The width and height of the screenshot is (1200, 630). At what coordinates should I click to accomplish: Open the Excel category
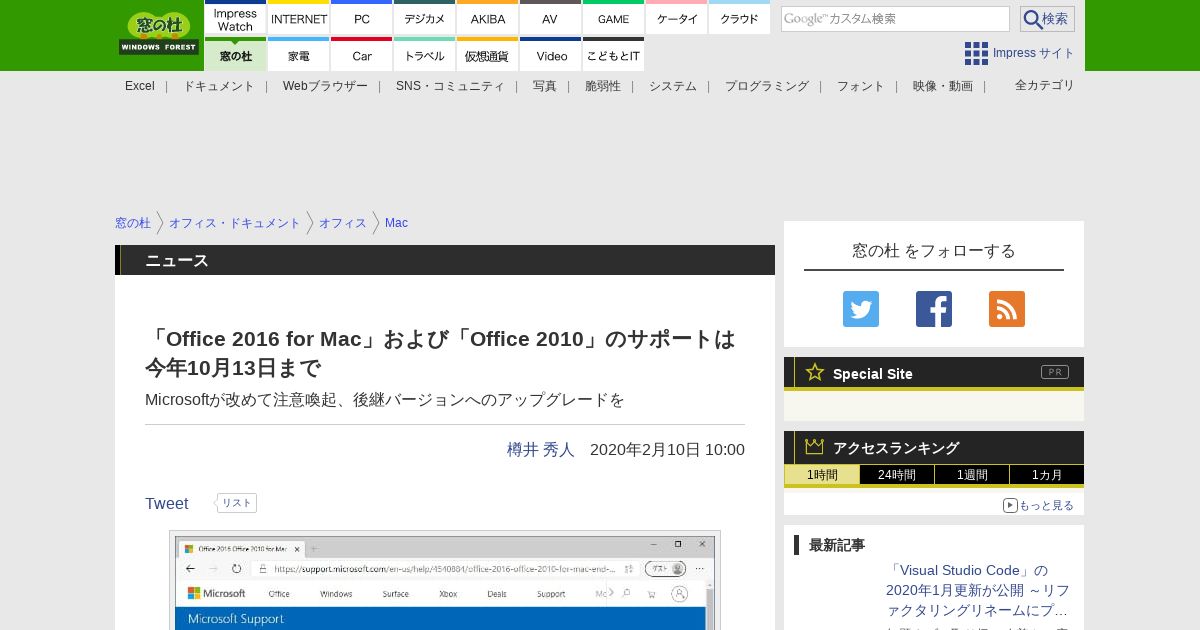pyautogui.click(x=140, y=86)
